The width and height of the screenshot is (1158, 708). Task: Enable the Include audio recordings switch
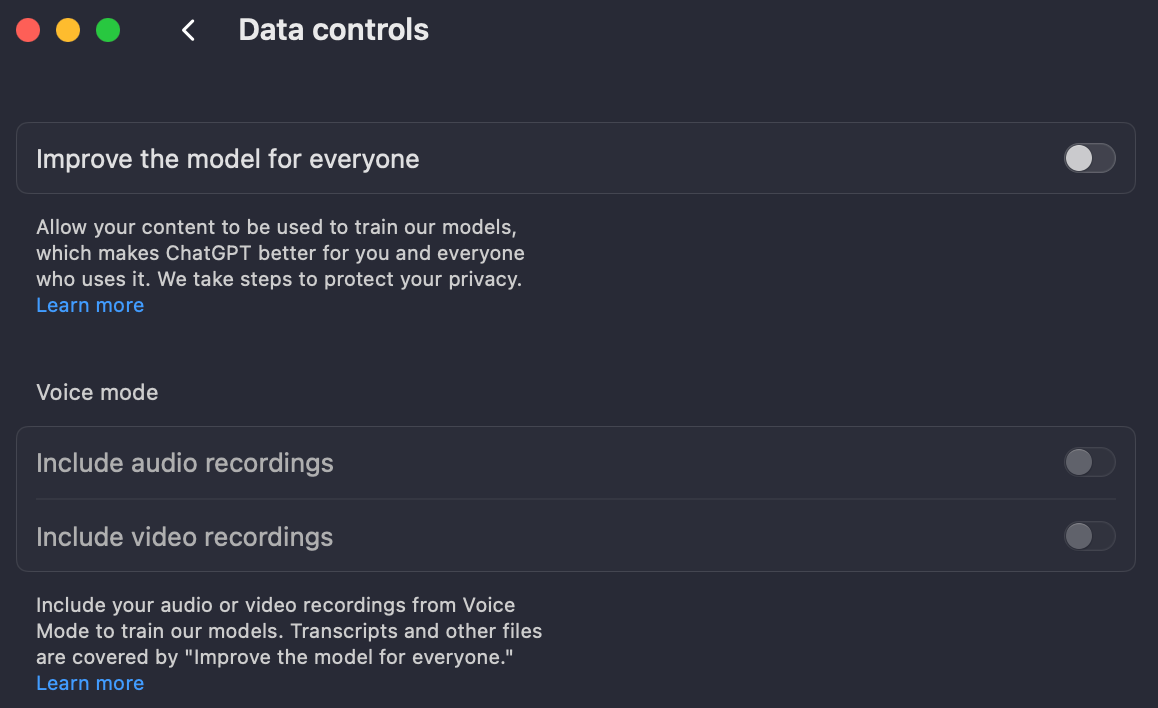pos(1089,462)
